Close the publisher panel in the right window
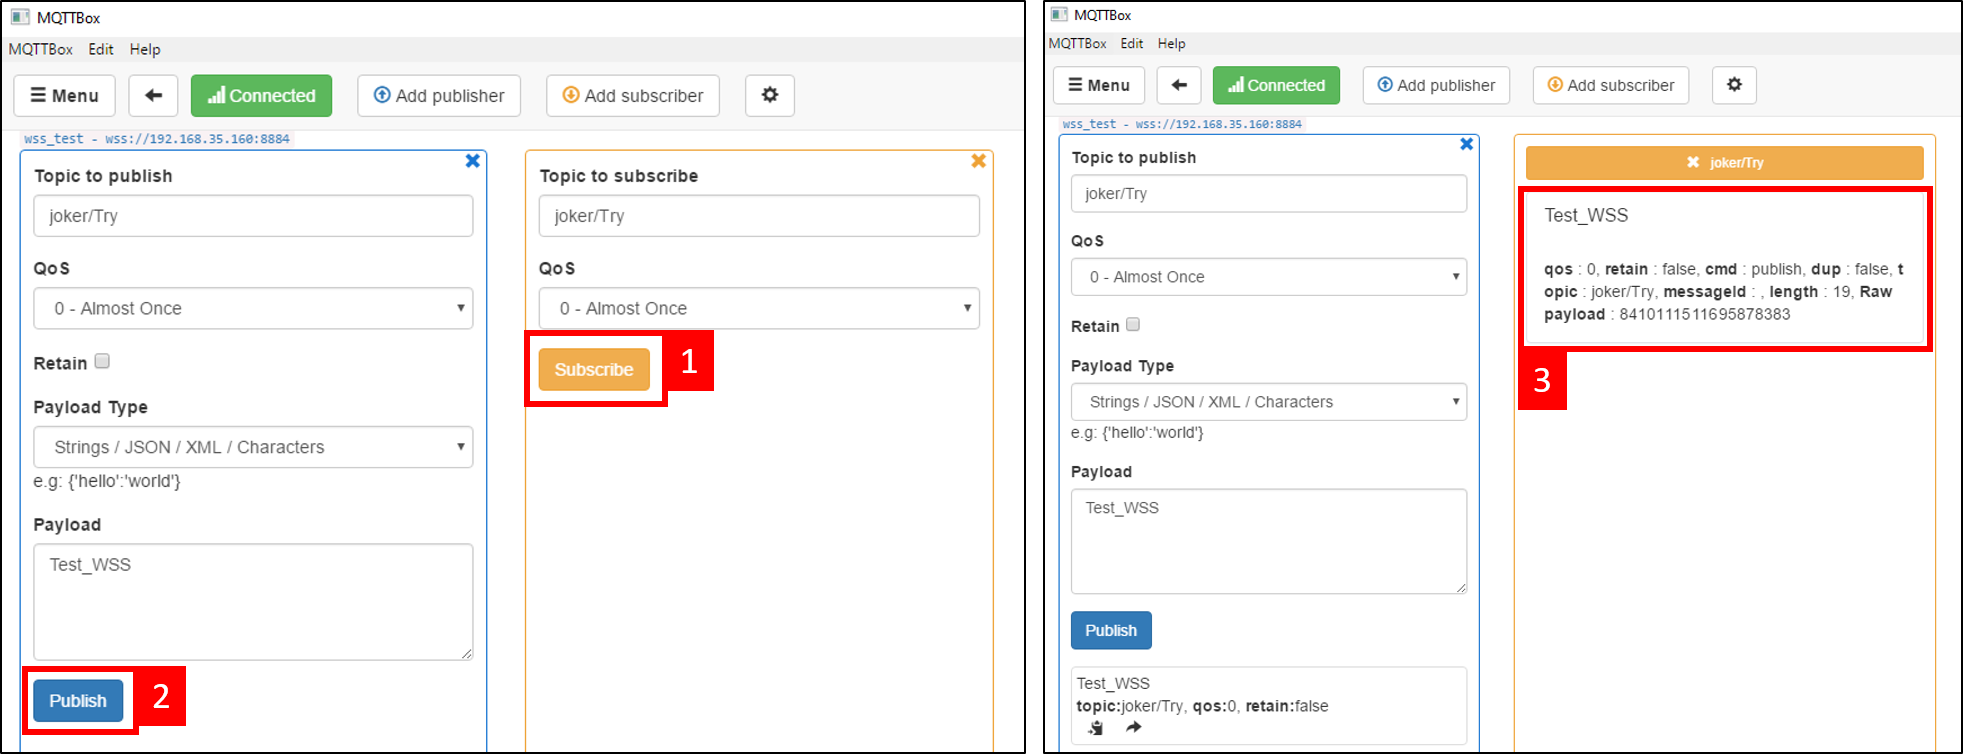This screenshot has width=1963, height=754. coord(1466,144)
